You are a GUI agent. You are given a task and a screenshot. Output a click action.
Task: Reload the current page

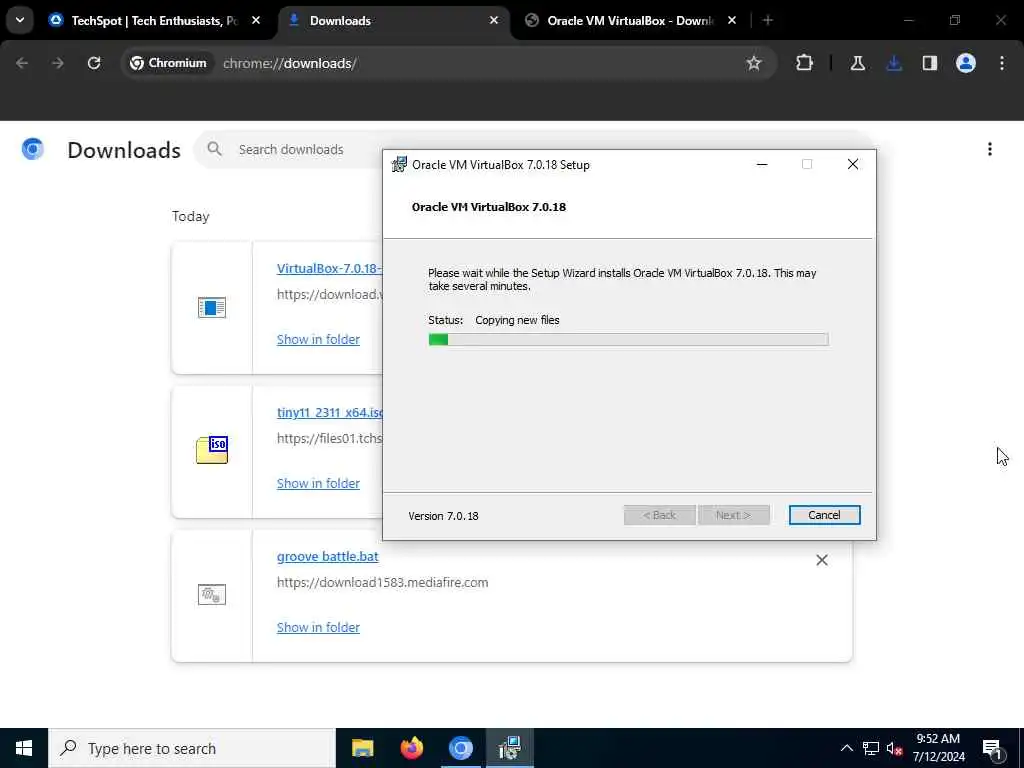(94, 63)
